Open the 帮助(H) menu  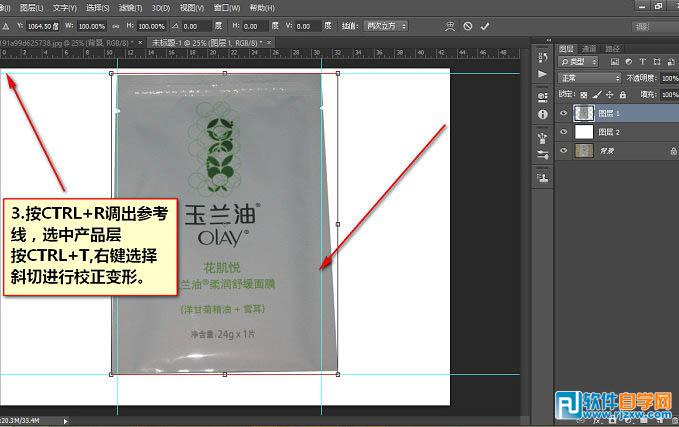262,8
